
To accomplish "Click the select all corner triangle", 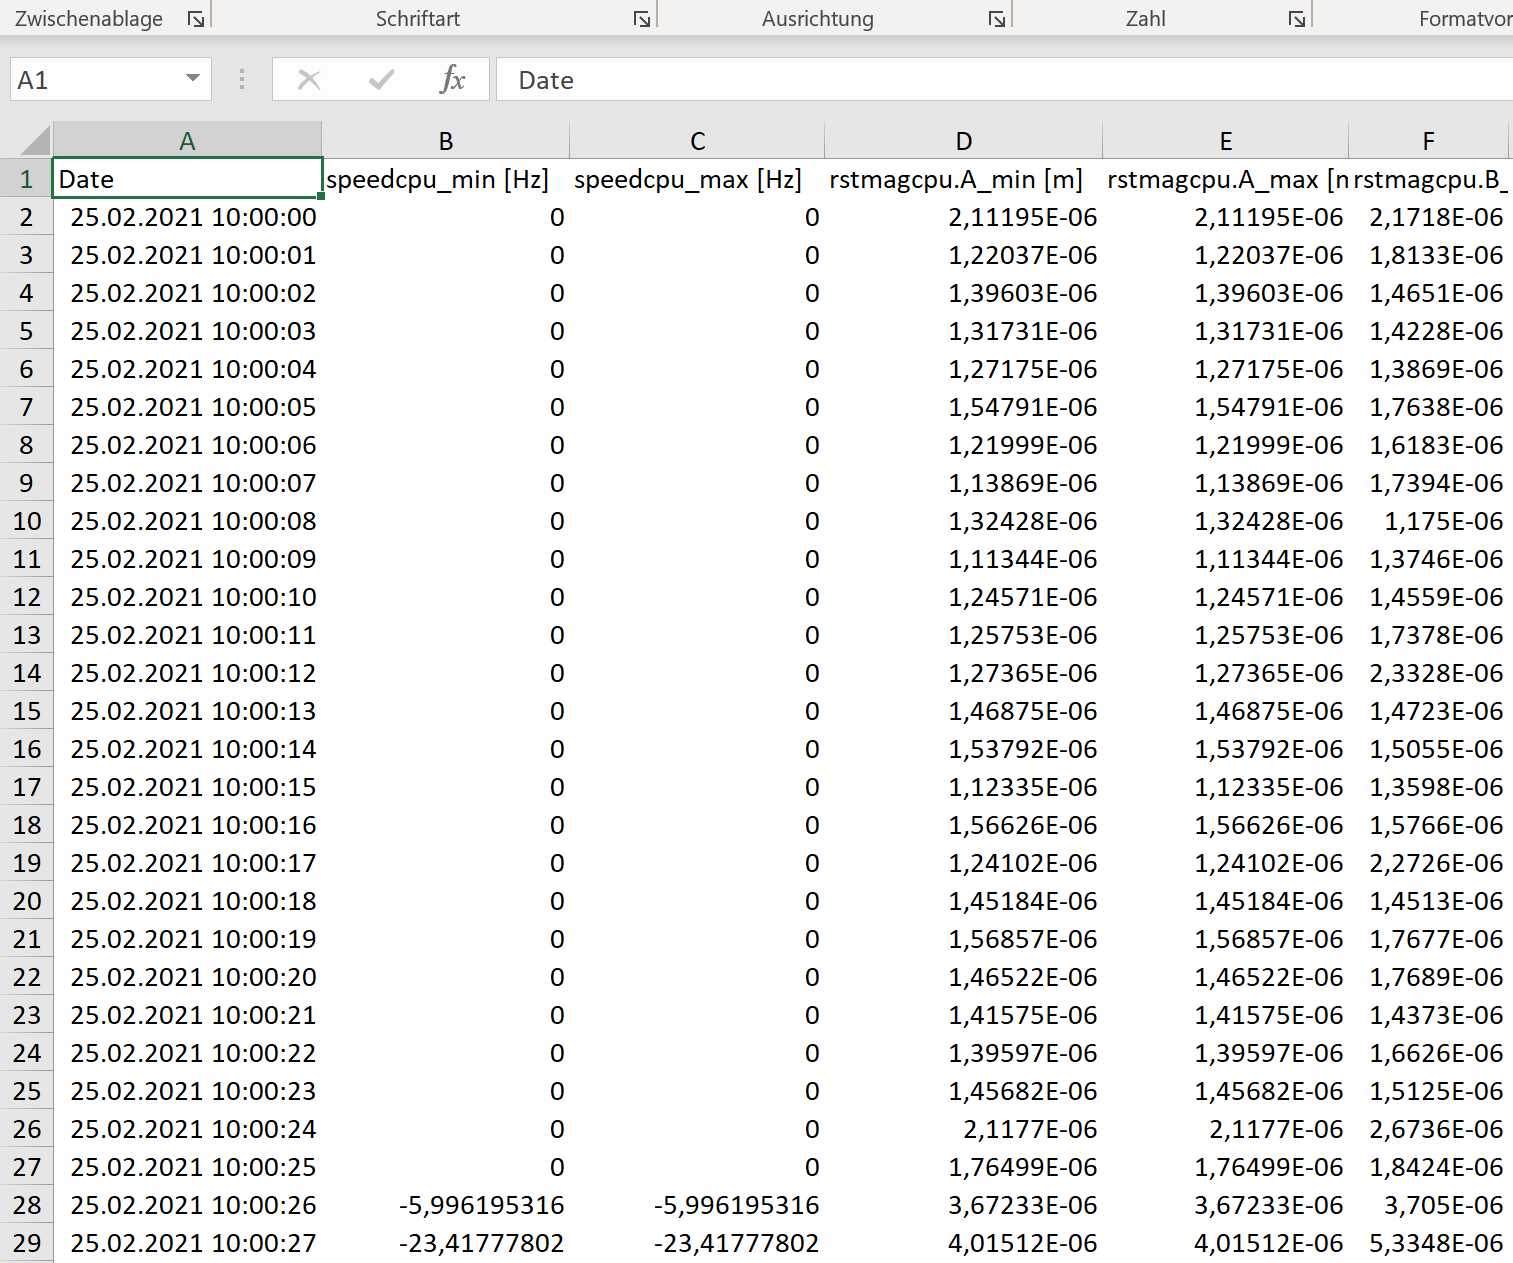I will 35,141.
